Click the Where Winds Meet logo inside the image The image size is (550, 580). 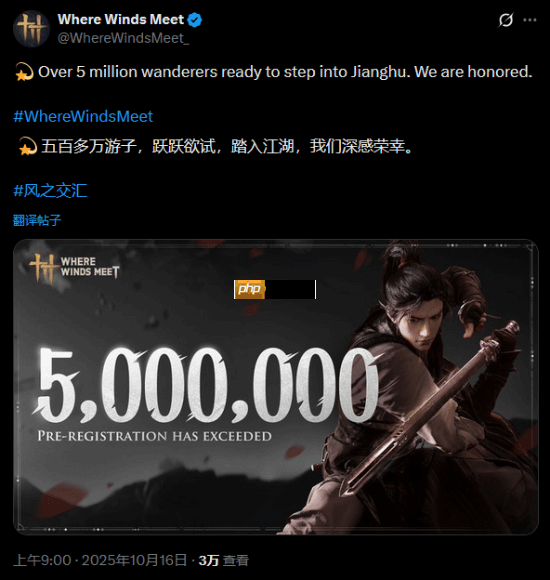(x=74, y=268)
